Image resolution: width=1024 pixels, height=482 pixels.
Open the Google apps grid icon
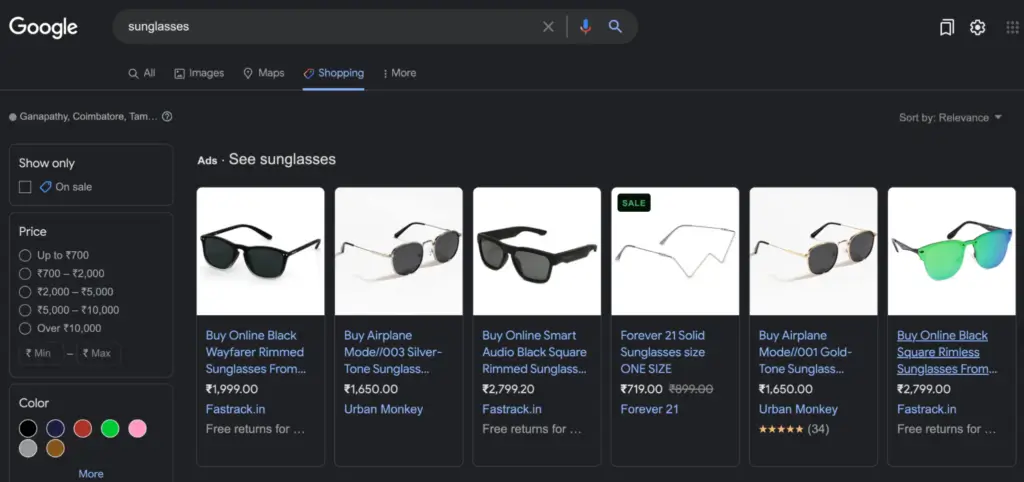pos(1012,27)
